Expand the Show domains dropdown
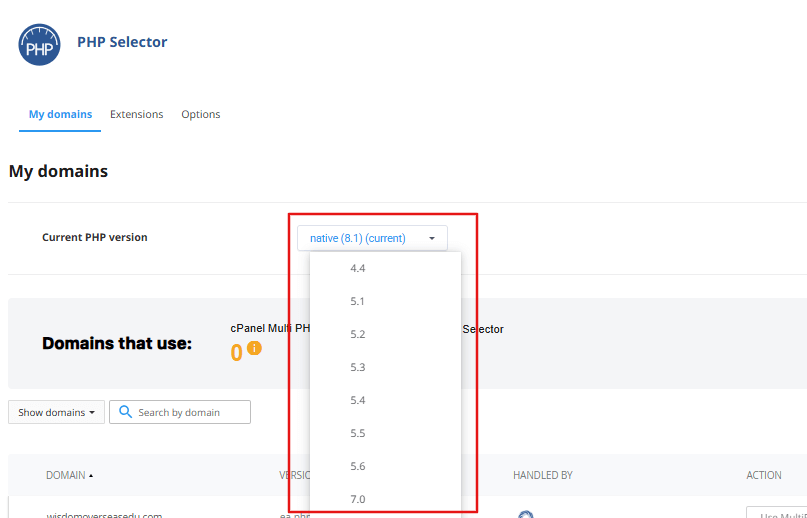The image size is (807, 518). coord(56,412)
